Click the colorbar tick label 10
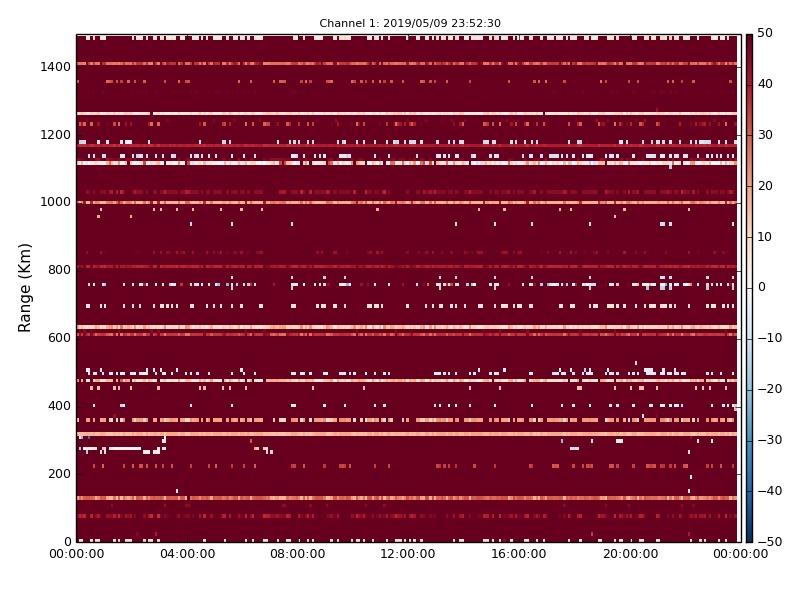 click(x=765, y=237)
